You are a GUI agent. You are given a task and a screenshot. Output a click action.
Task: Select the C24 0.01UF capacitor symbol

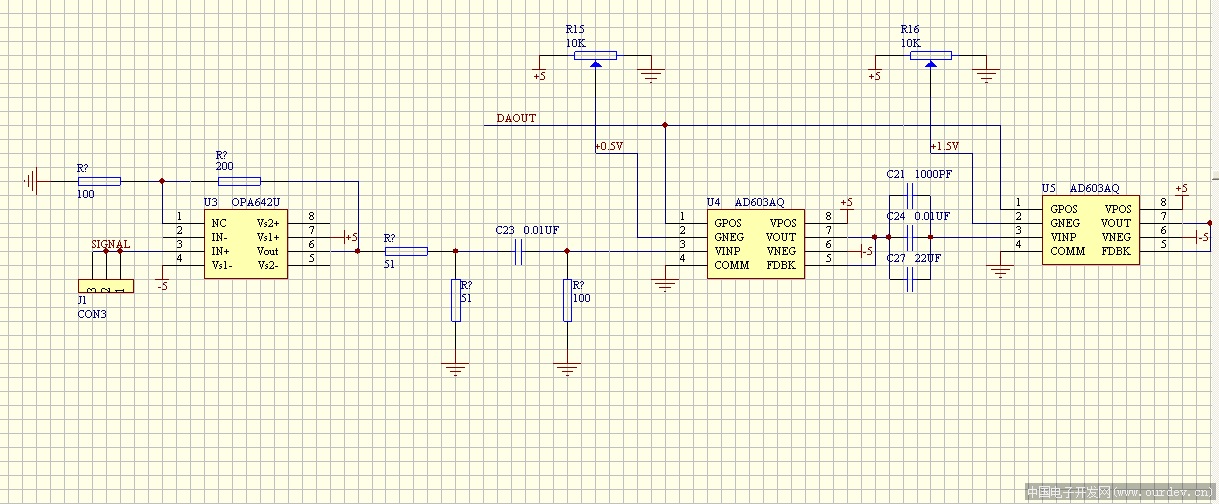pos(910,237)
